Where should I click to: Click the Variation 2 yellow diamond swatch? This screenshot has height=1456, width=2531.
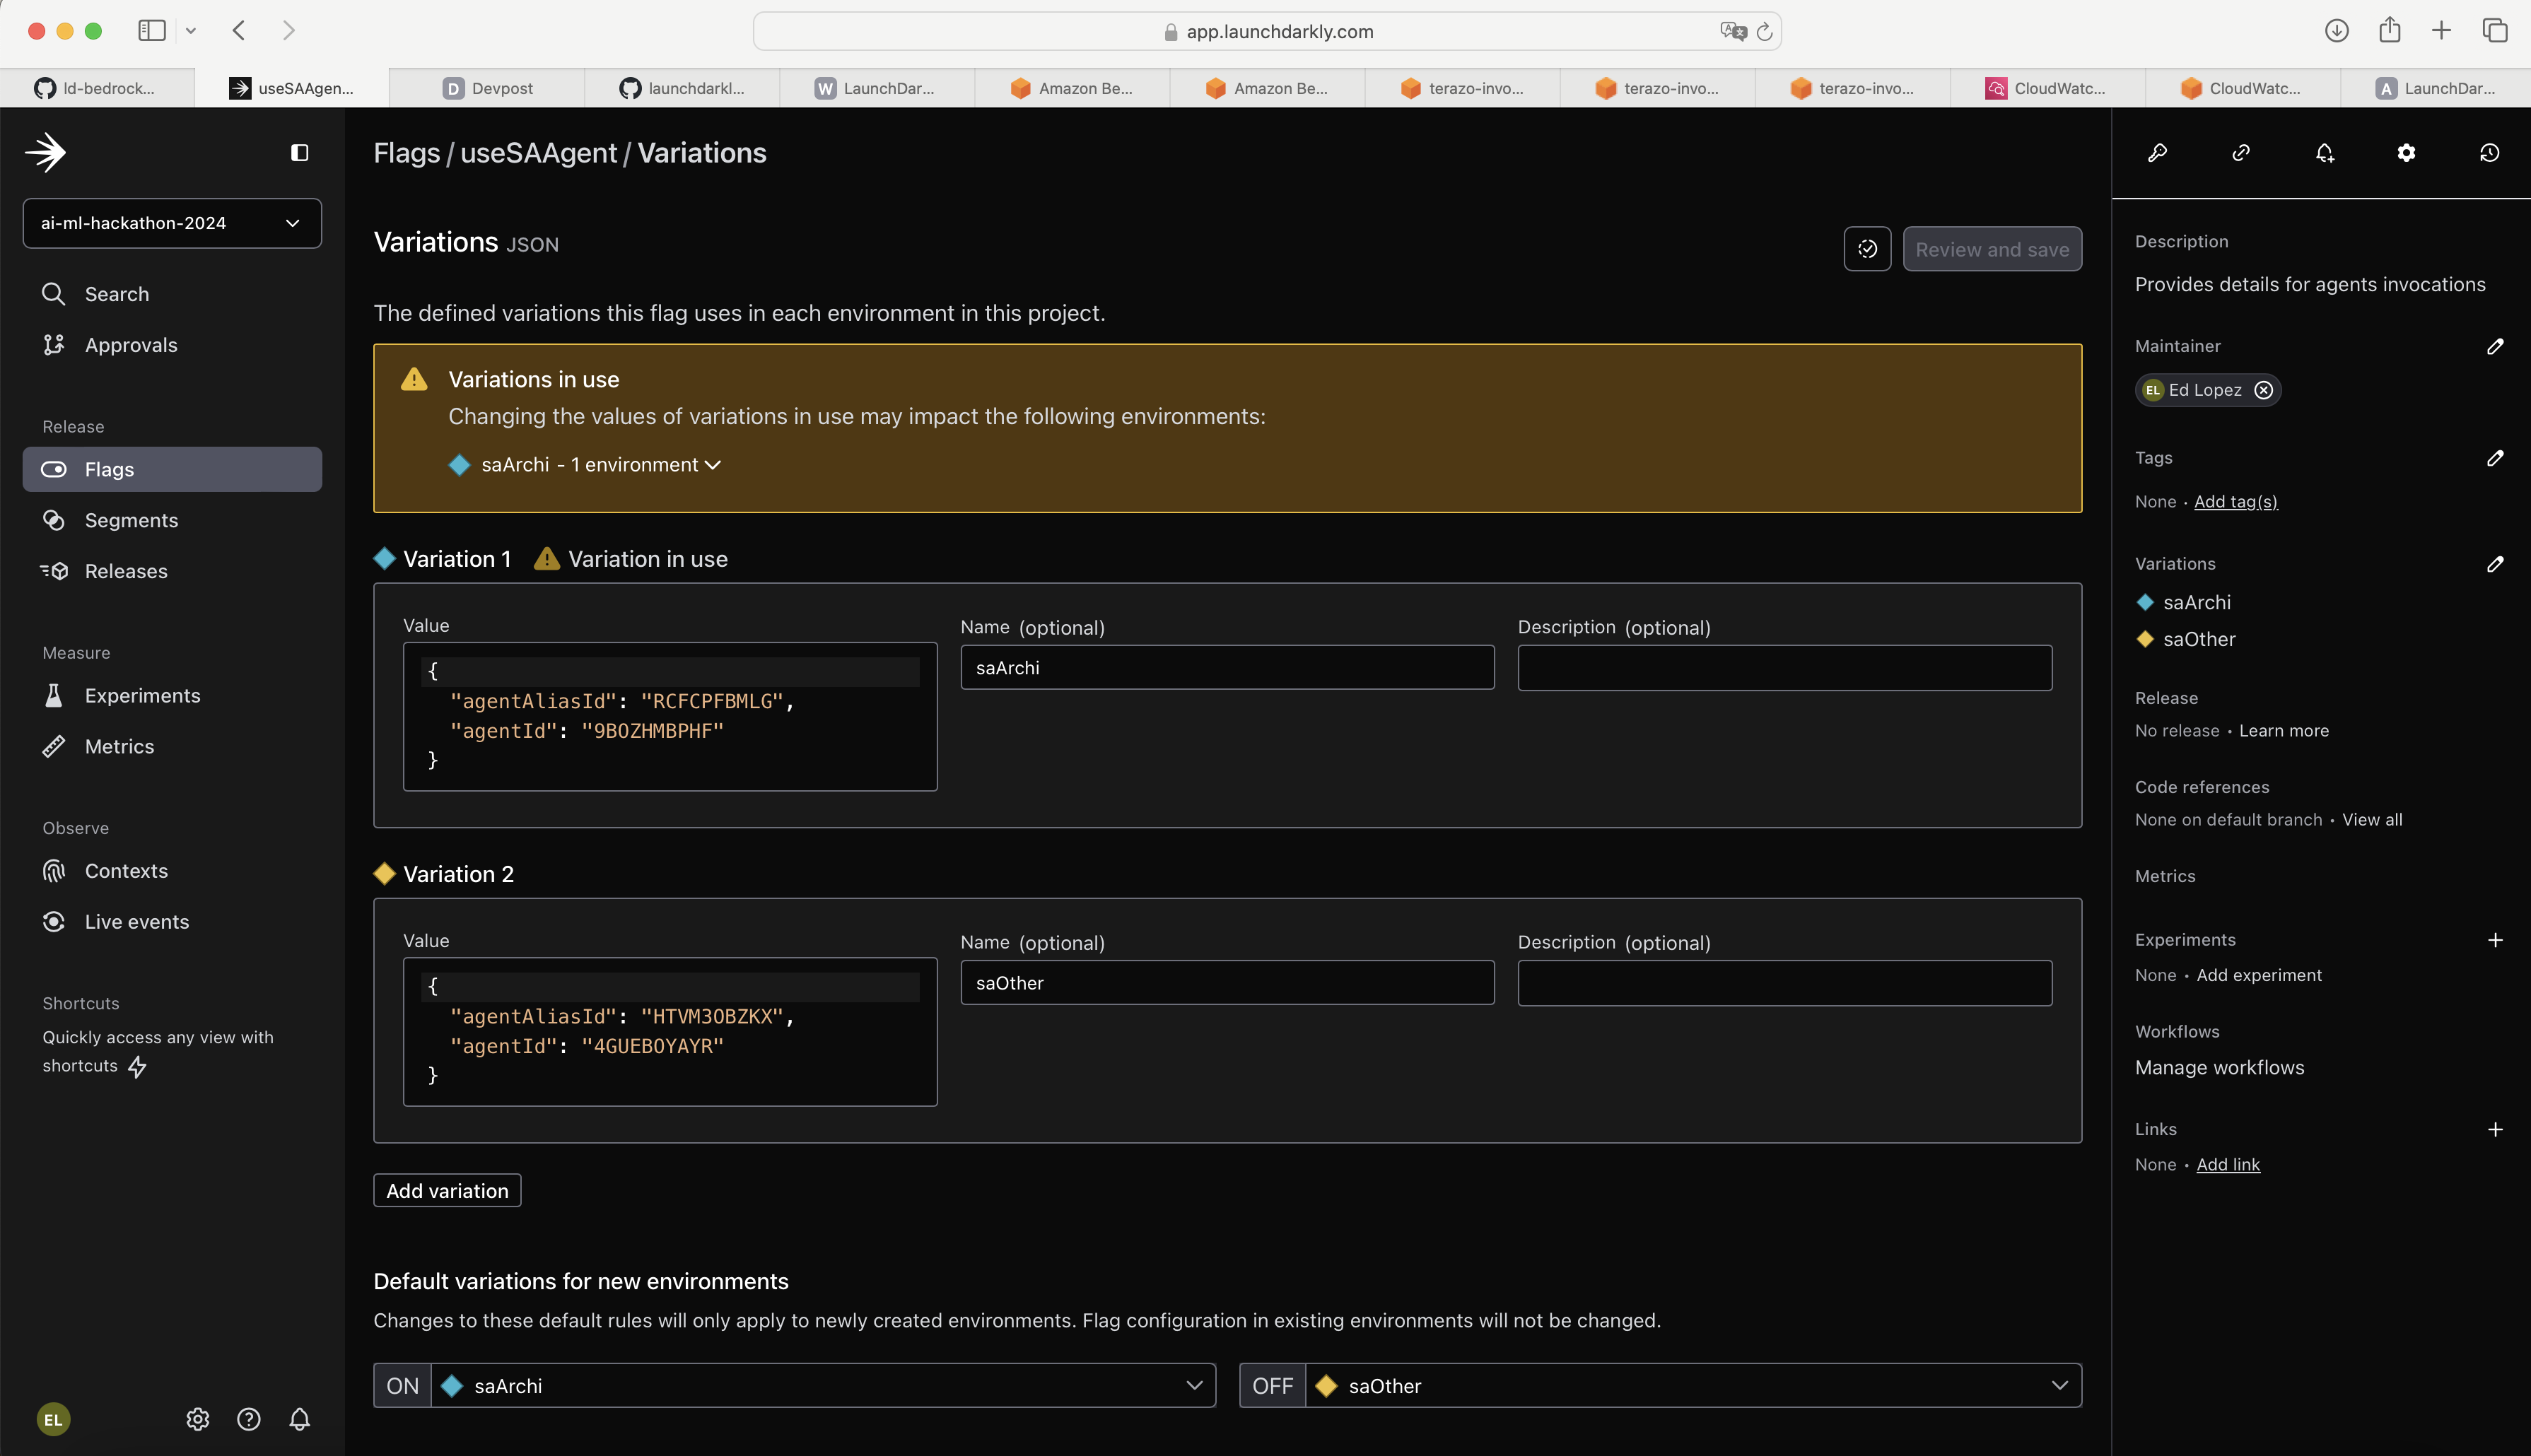click(x=385, y=874)
